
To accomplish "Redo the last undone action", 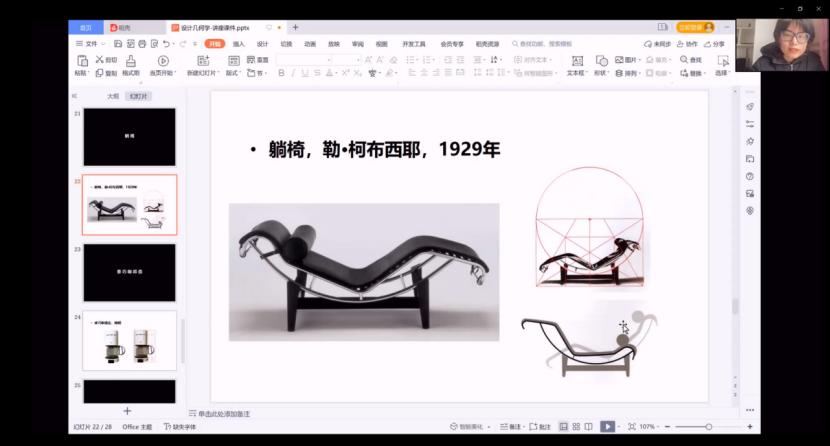I will coord(183,44).
